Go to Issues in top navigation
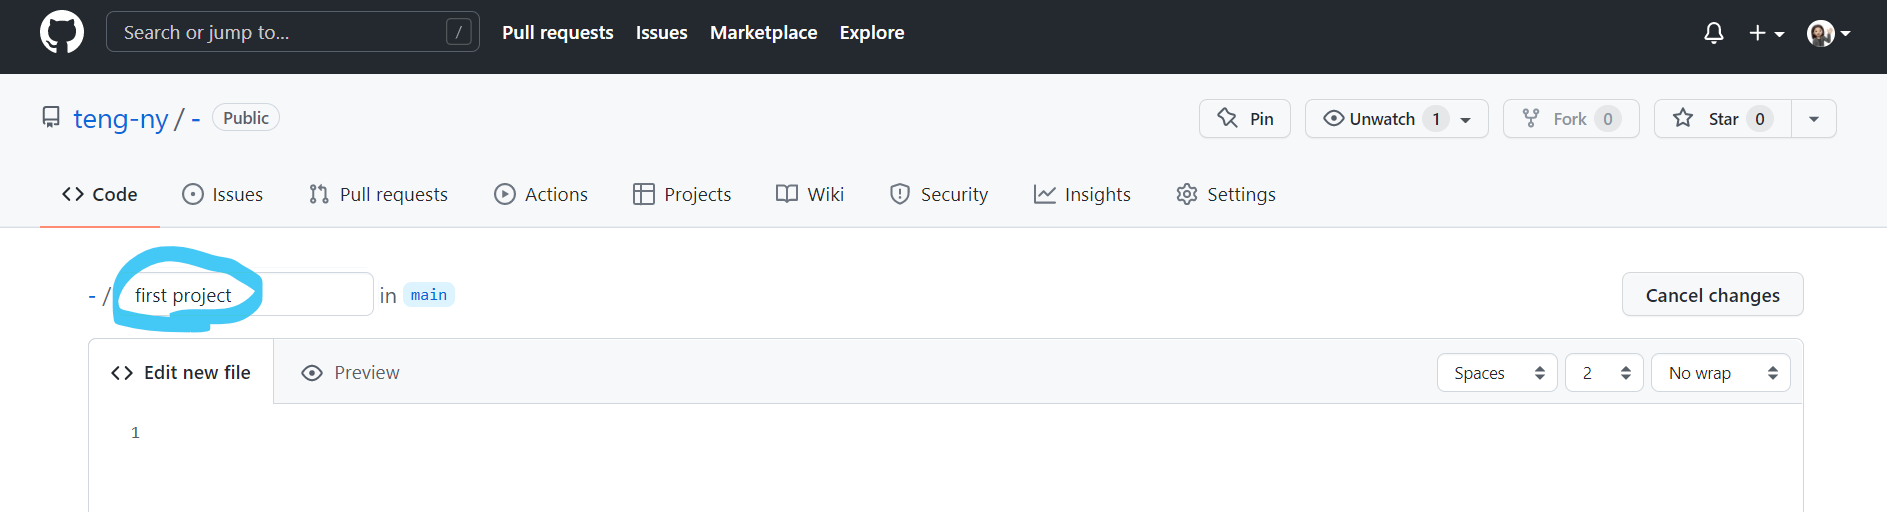Screen dimensions: 1887x512 tap(661, 32)
